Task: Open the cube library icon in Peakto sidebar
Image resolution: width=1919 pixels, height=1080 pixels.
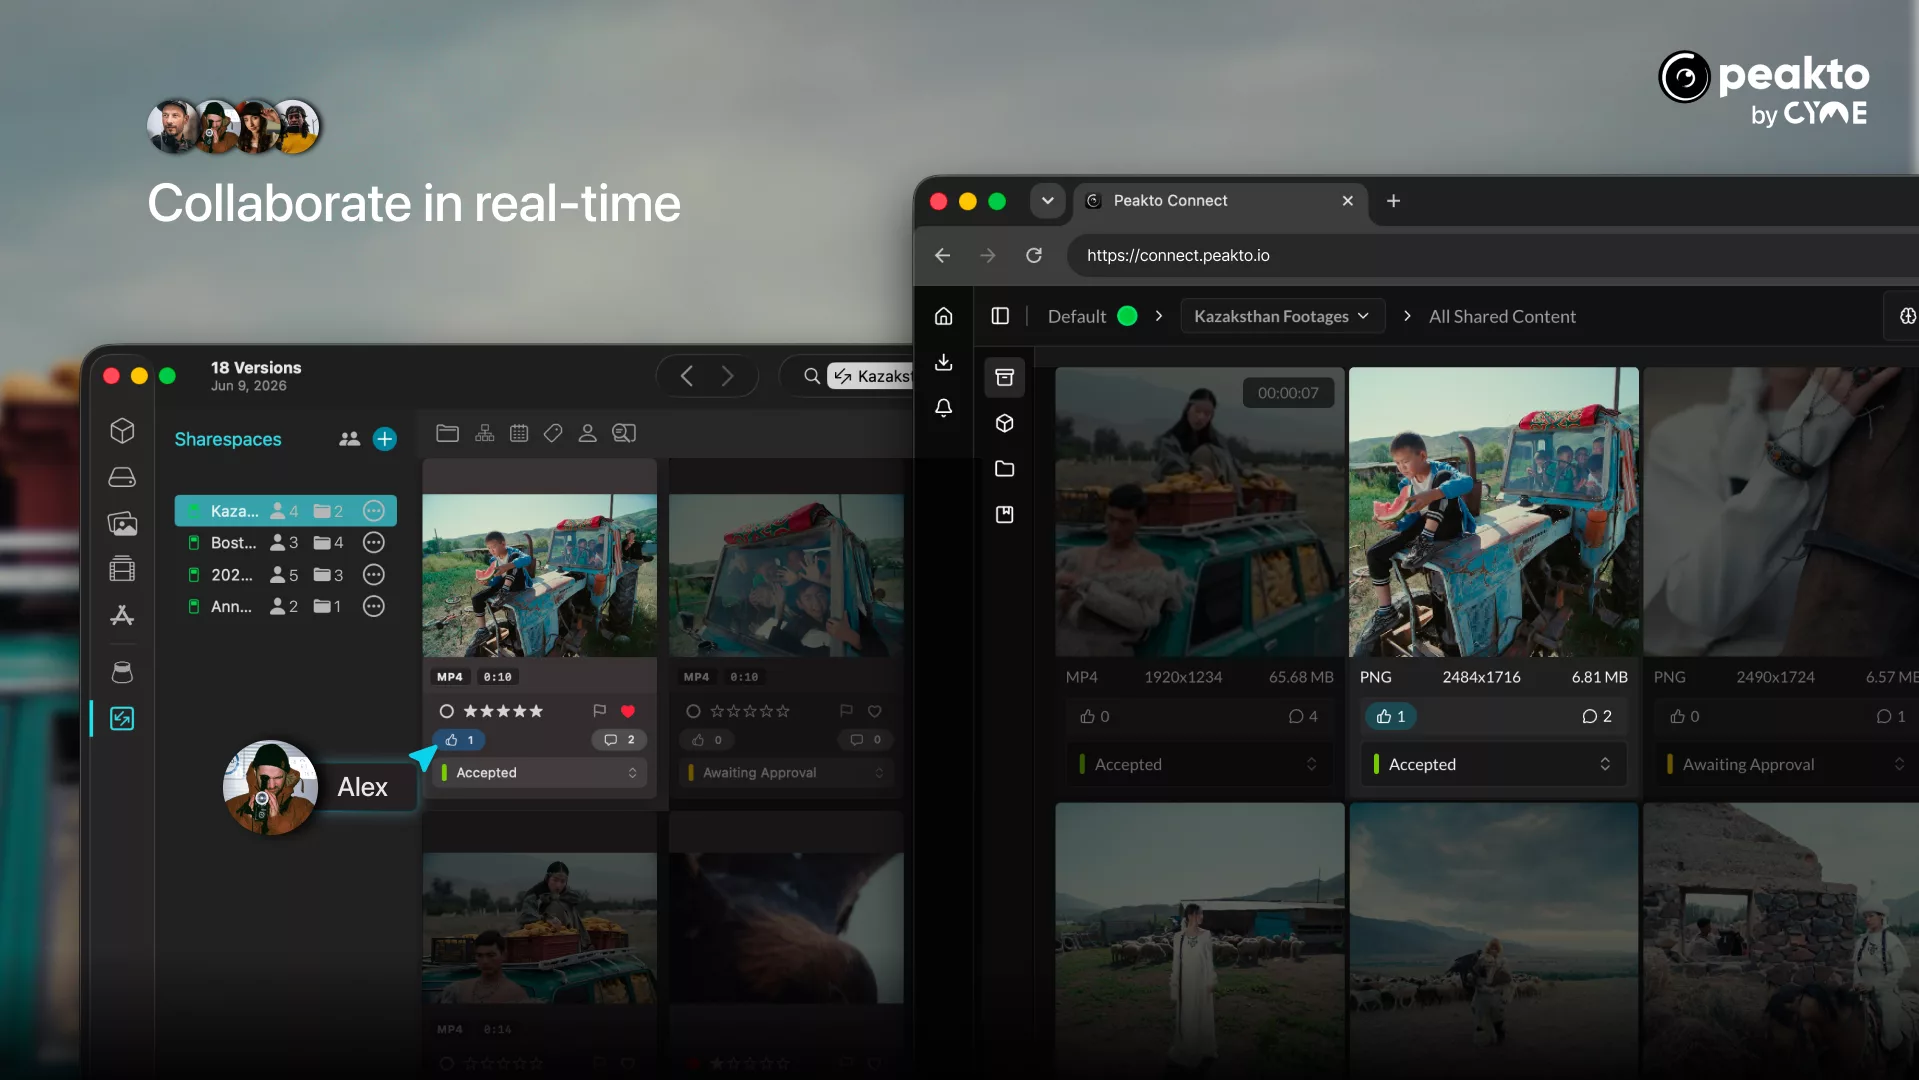Action: (x=122, y=431)
